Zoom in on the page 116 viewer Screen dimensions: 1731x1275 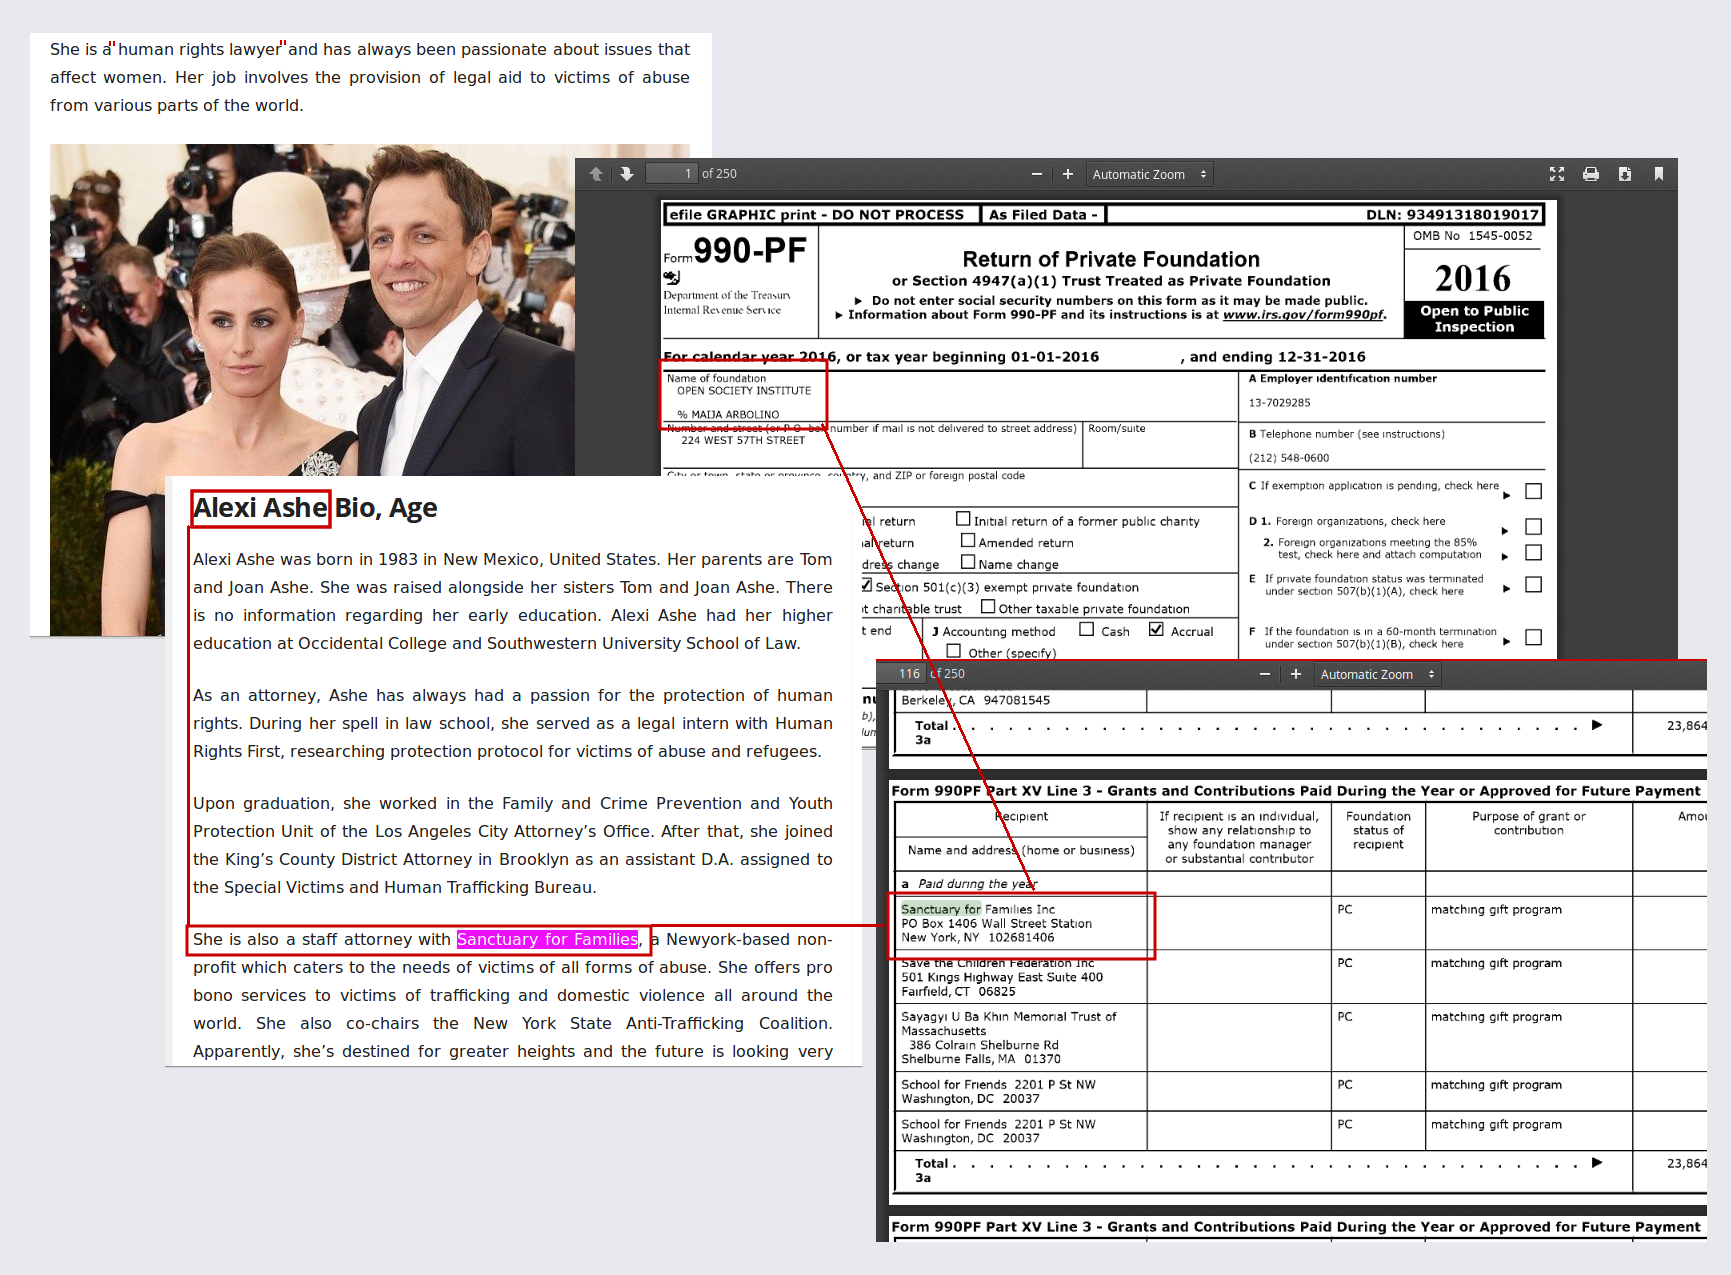(1296, 674)
